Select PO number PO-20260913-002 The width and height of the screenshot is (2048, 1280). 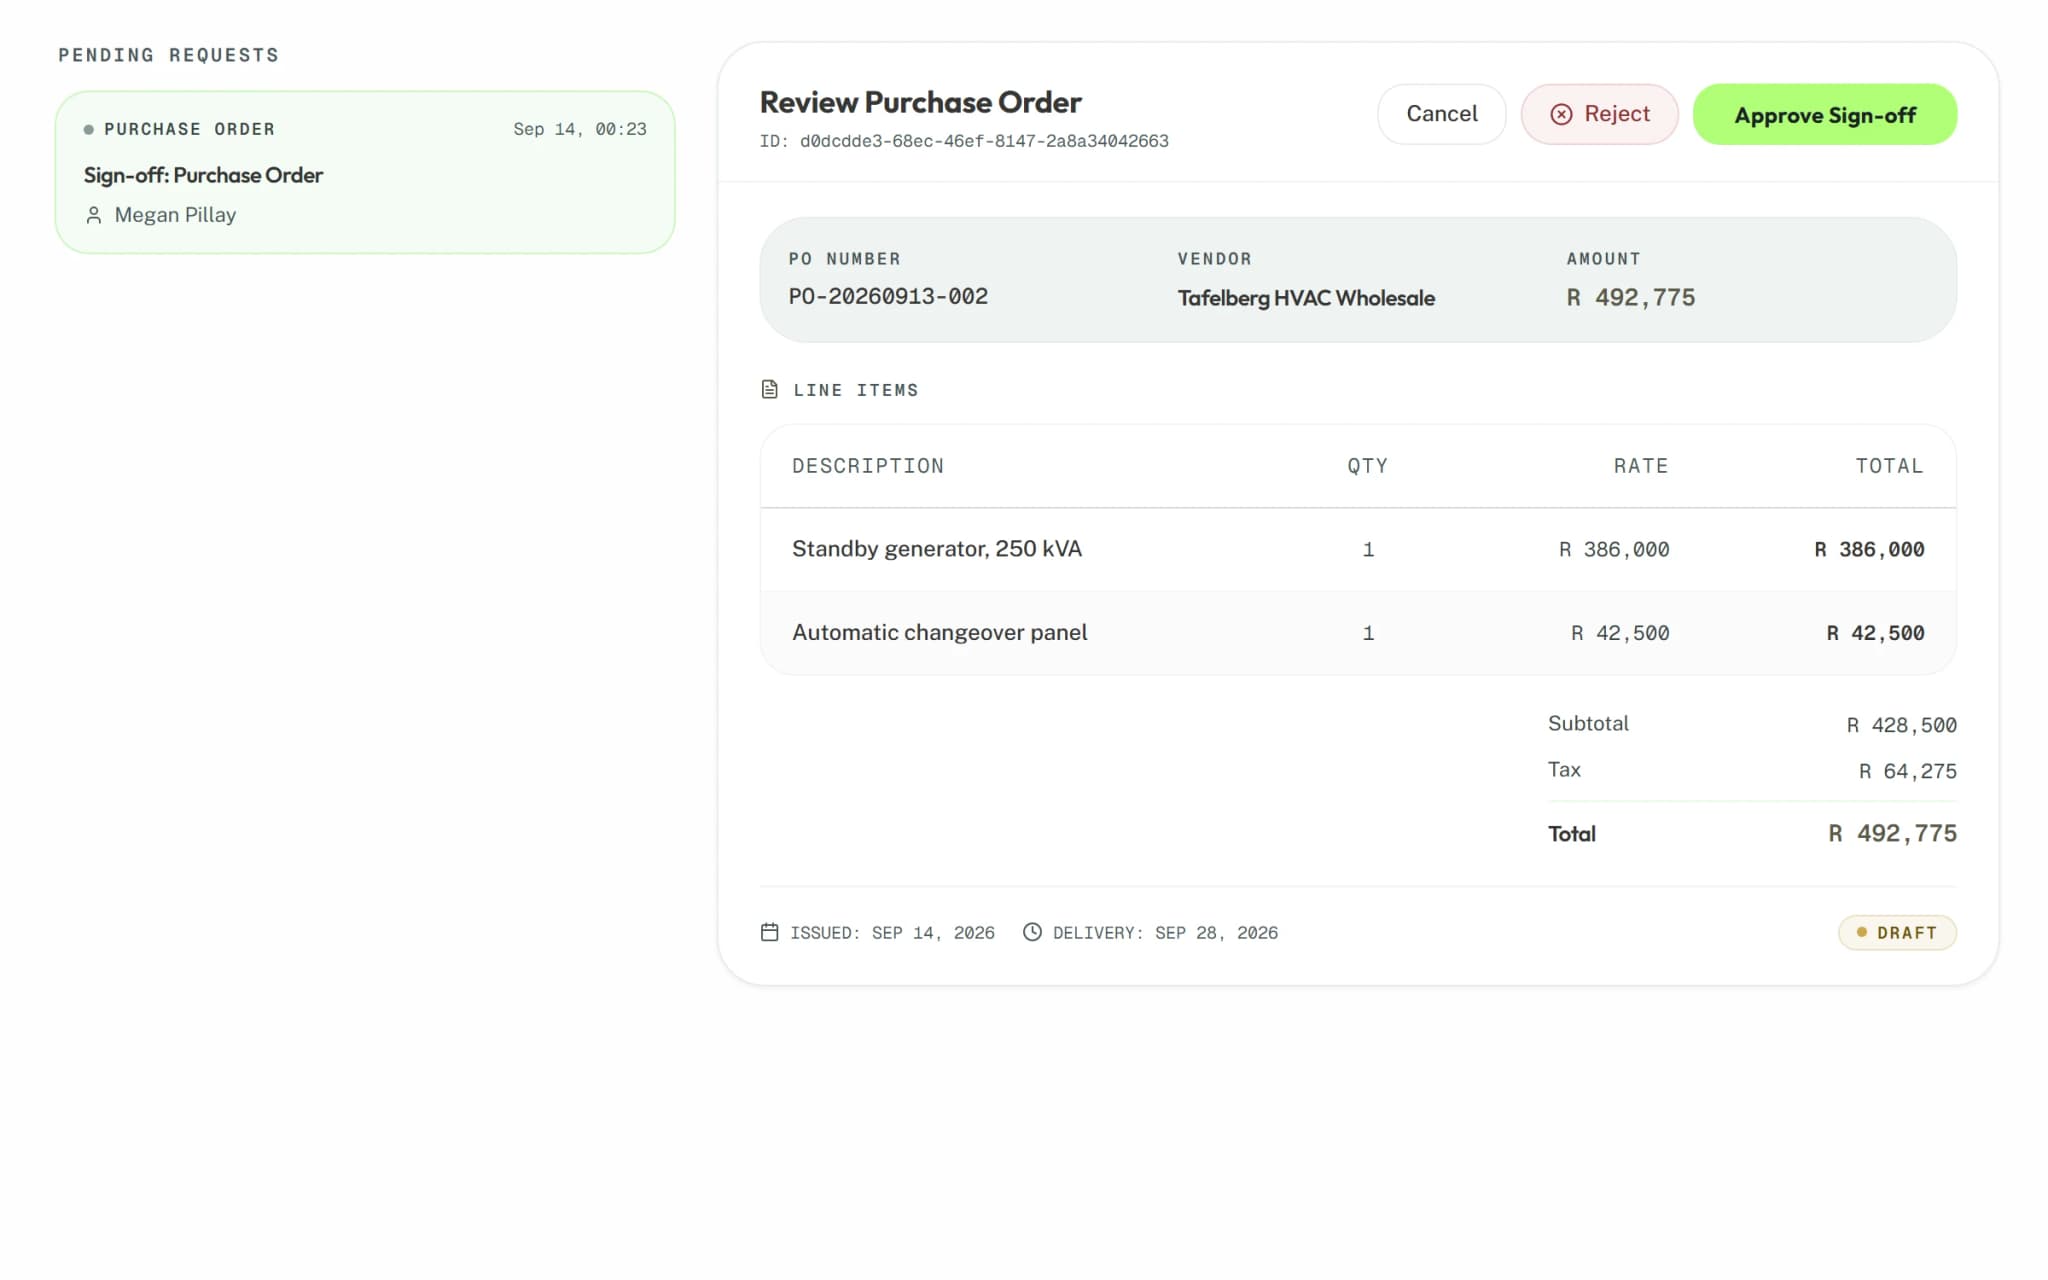coord(888,297)
